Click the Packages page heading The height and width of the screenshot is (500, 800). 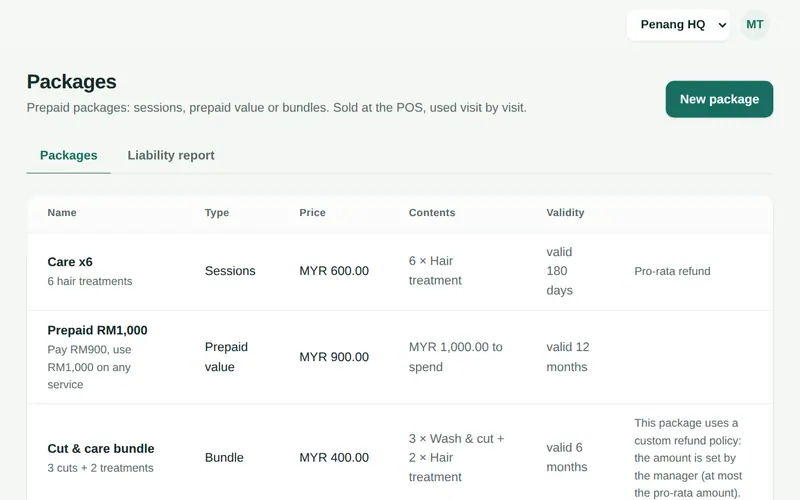[x=71, y=82]
